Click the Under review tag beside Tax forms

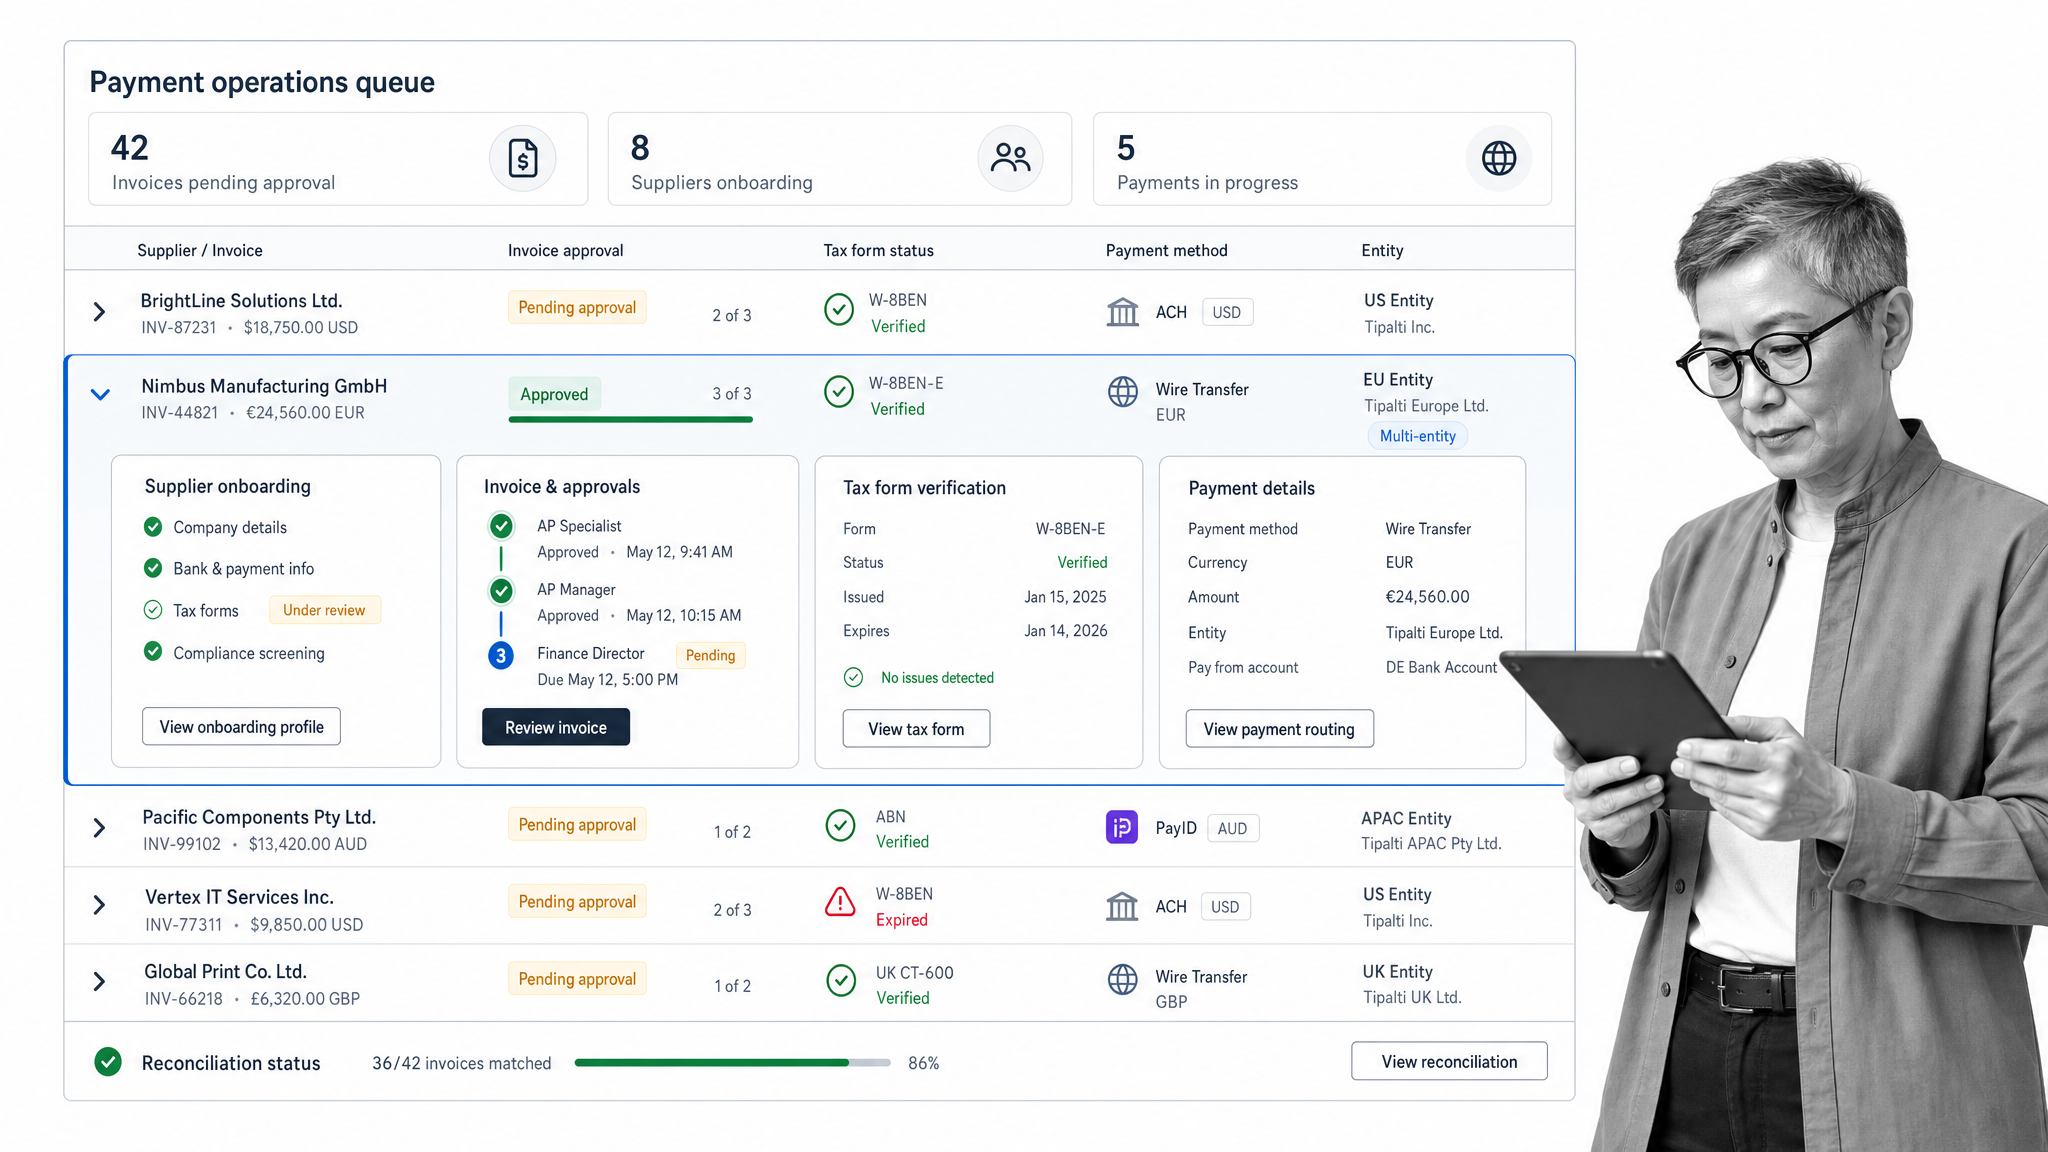click(x=324, y=610)
